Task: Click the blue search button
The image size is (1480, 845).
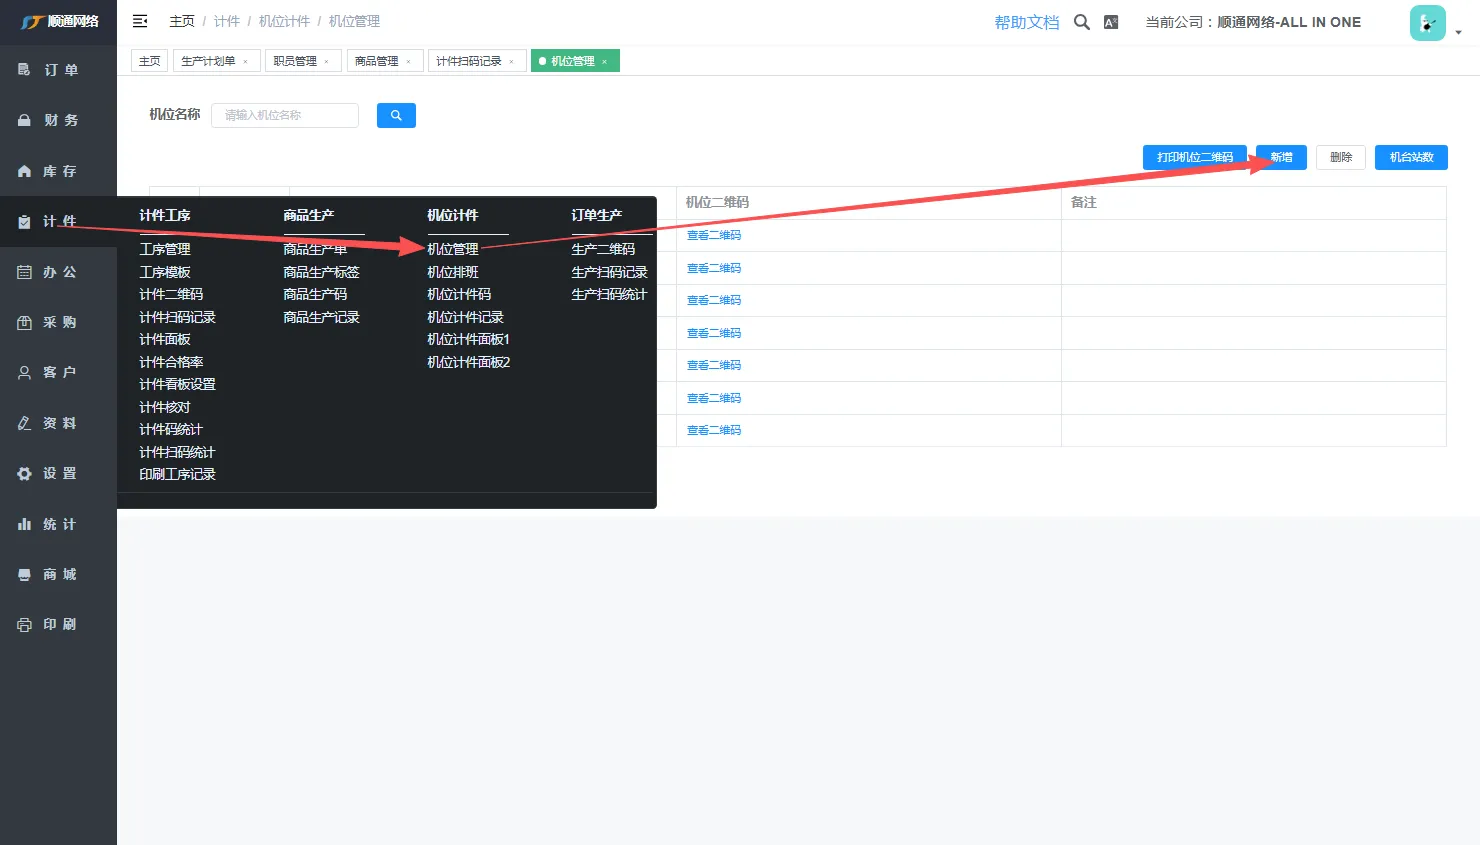Action: [x=396, y=116]
